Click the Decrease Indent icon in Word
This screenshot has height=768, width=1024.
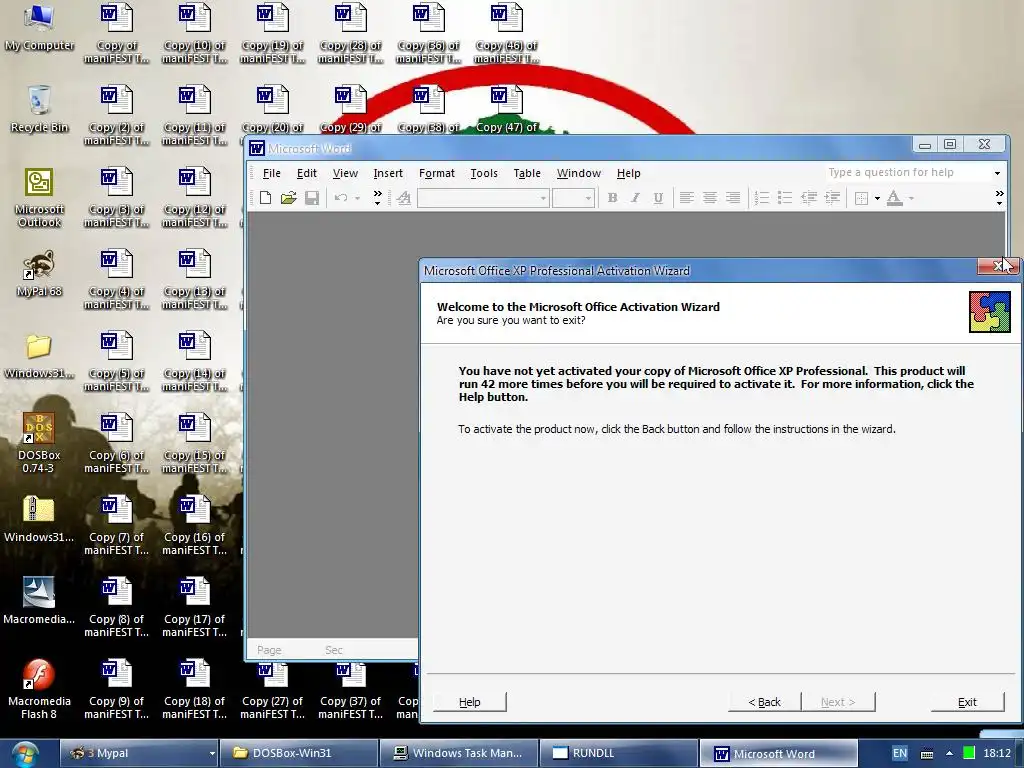pyautogui.click(x=808, y=198)
